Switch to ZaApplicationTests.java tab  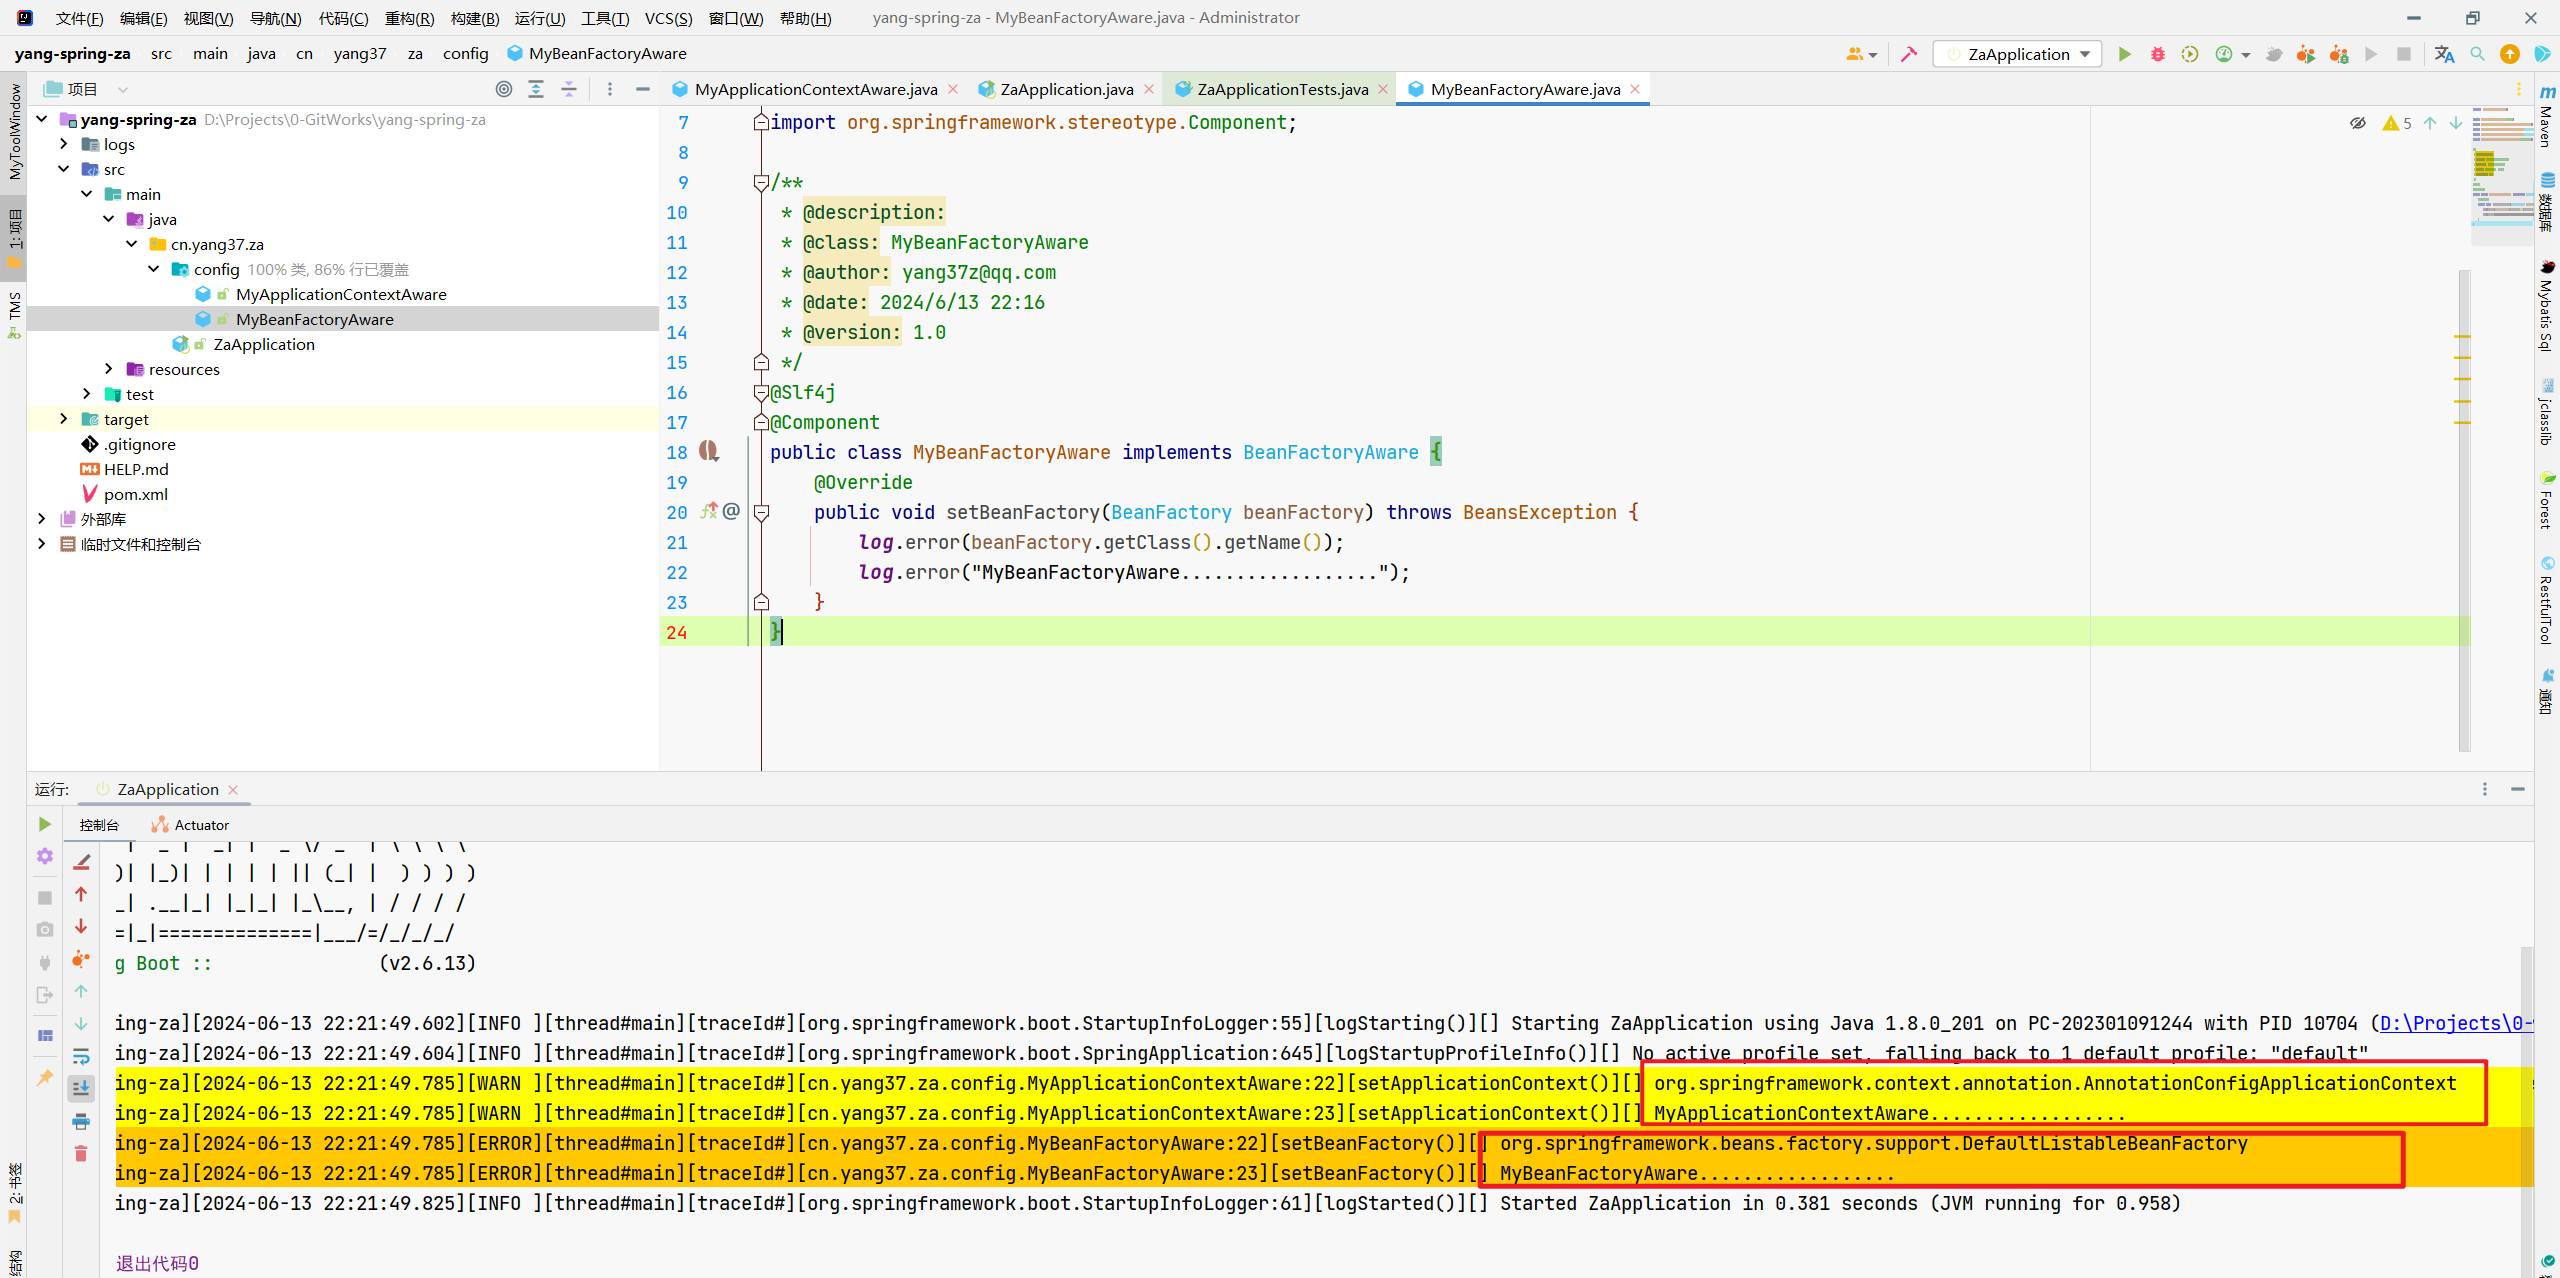1282,89
